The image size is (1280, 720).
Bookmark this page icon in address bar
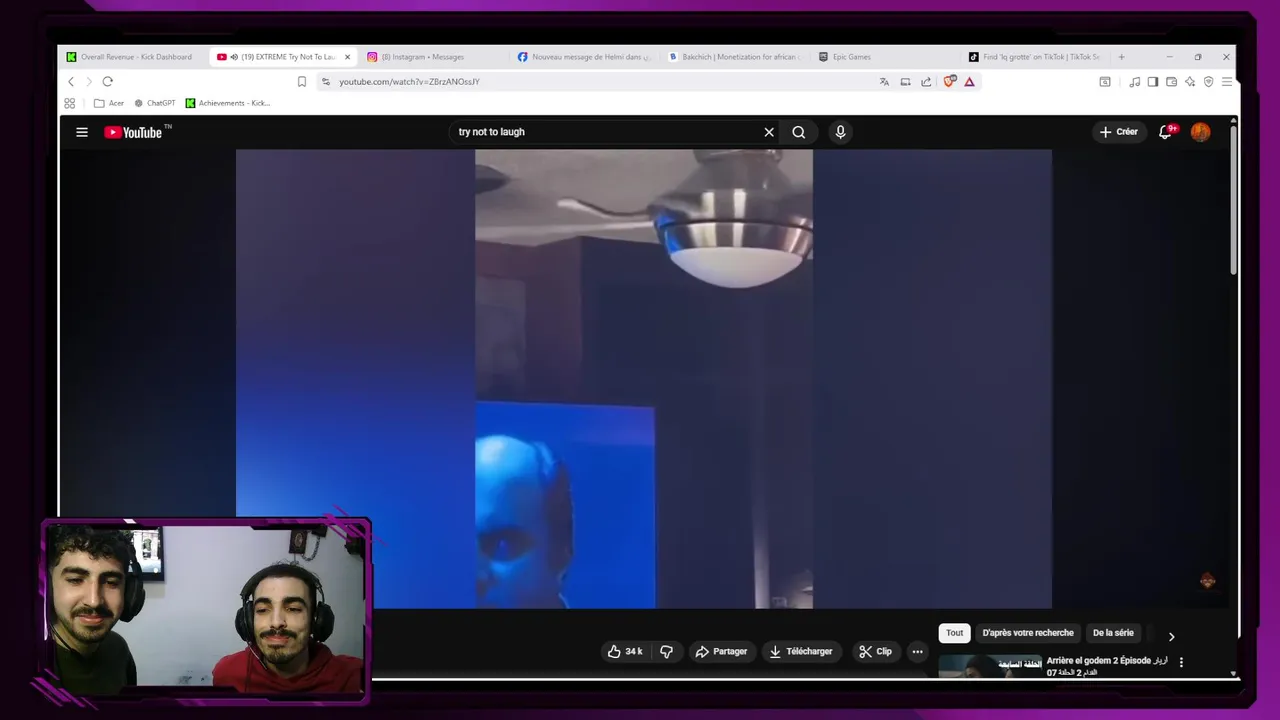302,81
